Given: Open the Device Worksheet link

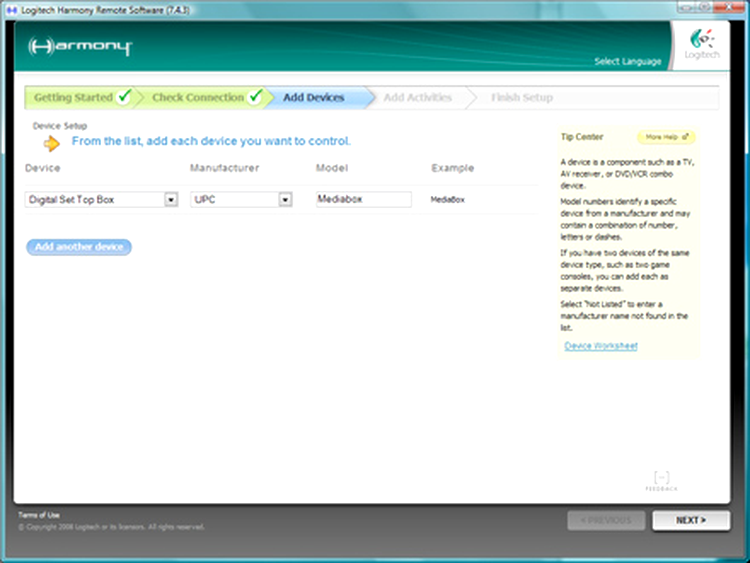Looking at the screenshot, I should [600, 346].
